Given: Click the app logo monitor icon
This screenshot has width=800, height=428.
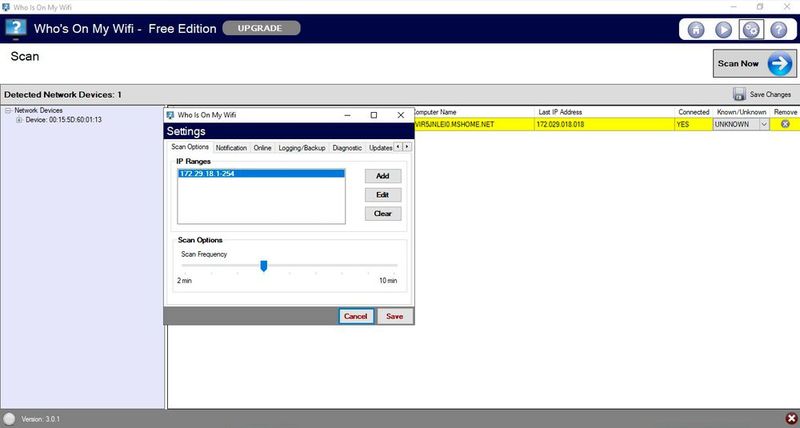Looking at the screenshot, I should click(x=15, y=29).
